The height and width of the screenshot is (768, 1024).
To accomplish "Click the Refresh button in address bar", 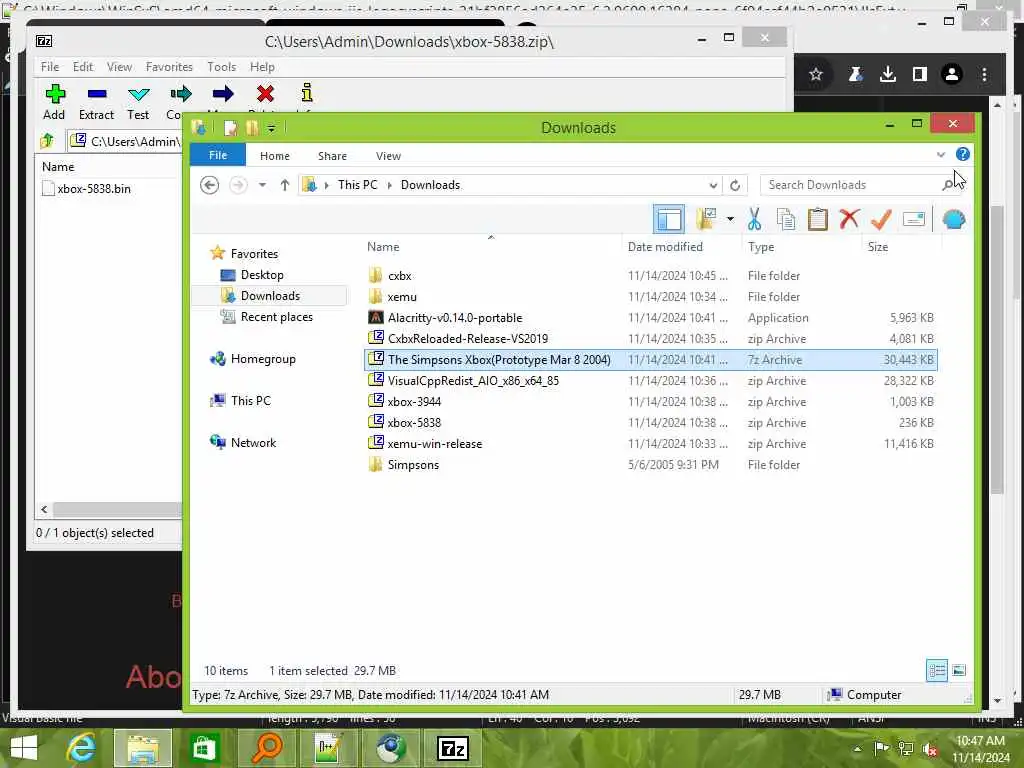I will click(735, 185).
